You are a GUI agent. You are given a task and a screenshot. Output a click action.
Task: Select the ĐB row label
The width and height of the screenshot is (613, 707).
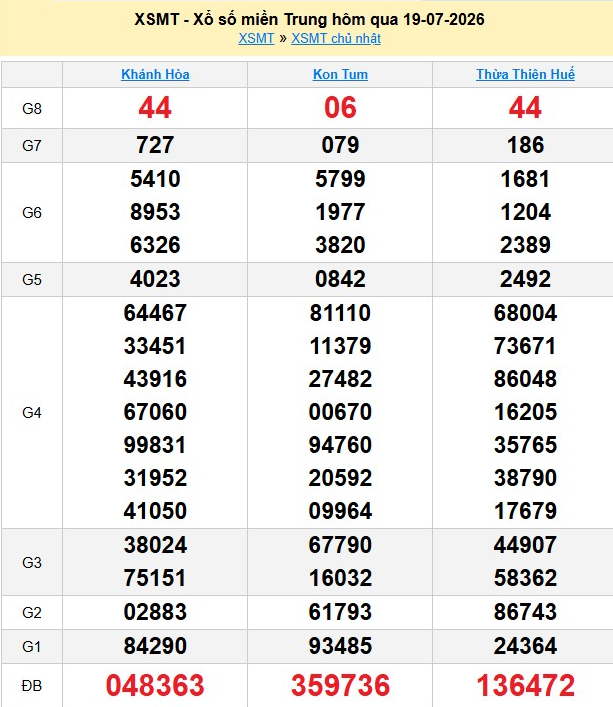[x=32, y=686]
